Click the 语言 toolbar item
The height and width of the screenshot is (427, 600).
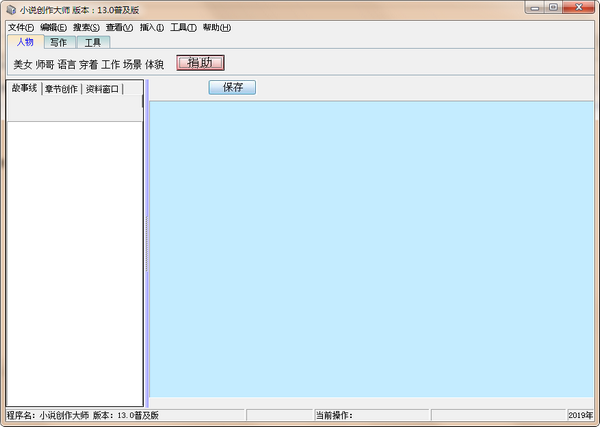67,65
